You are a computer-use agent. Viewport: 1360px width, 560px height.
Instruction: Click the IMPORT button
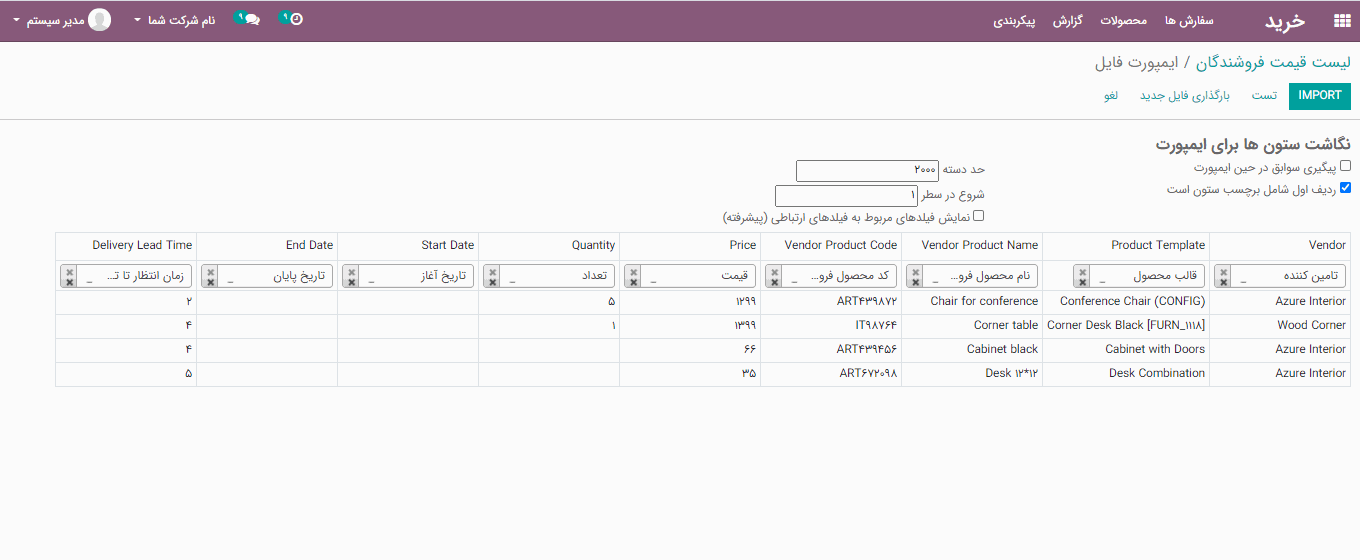pos(1320,95)
